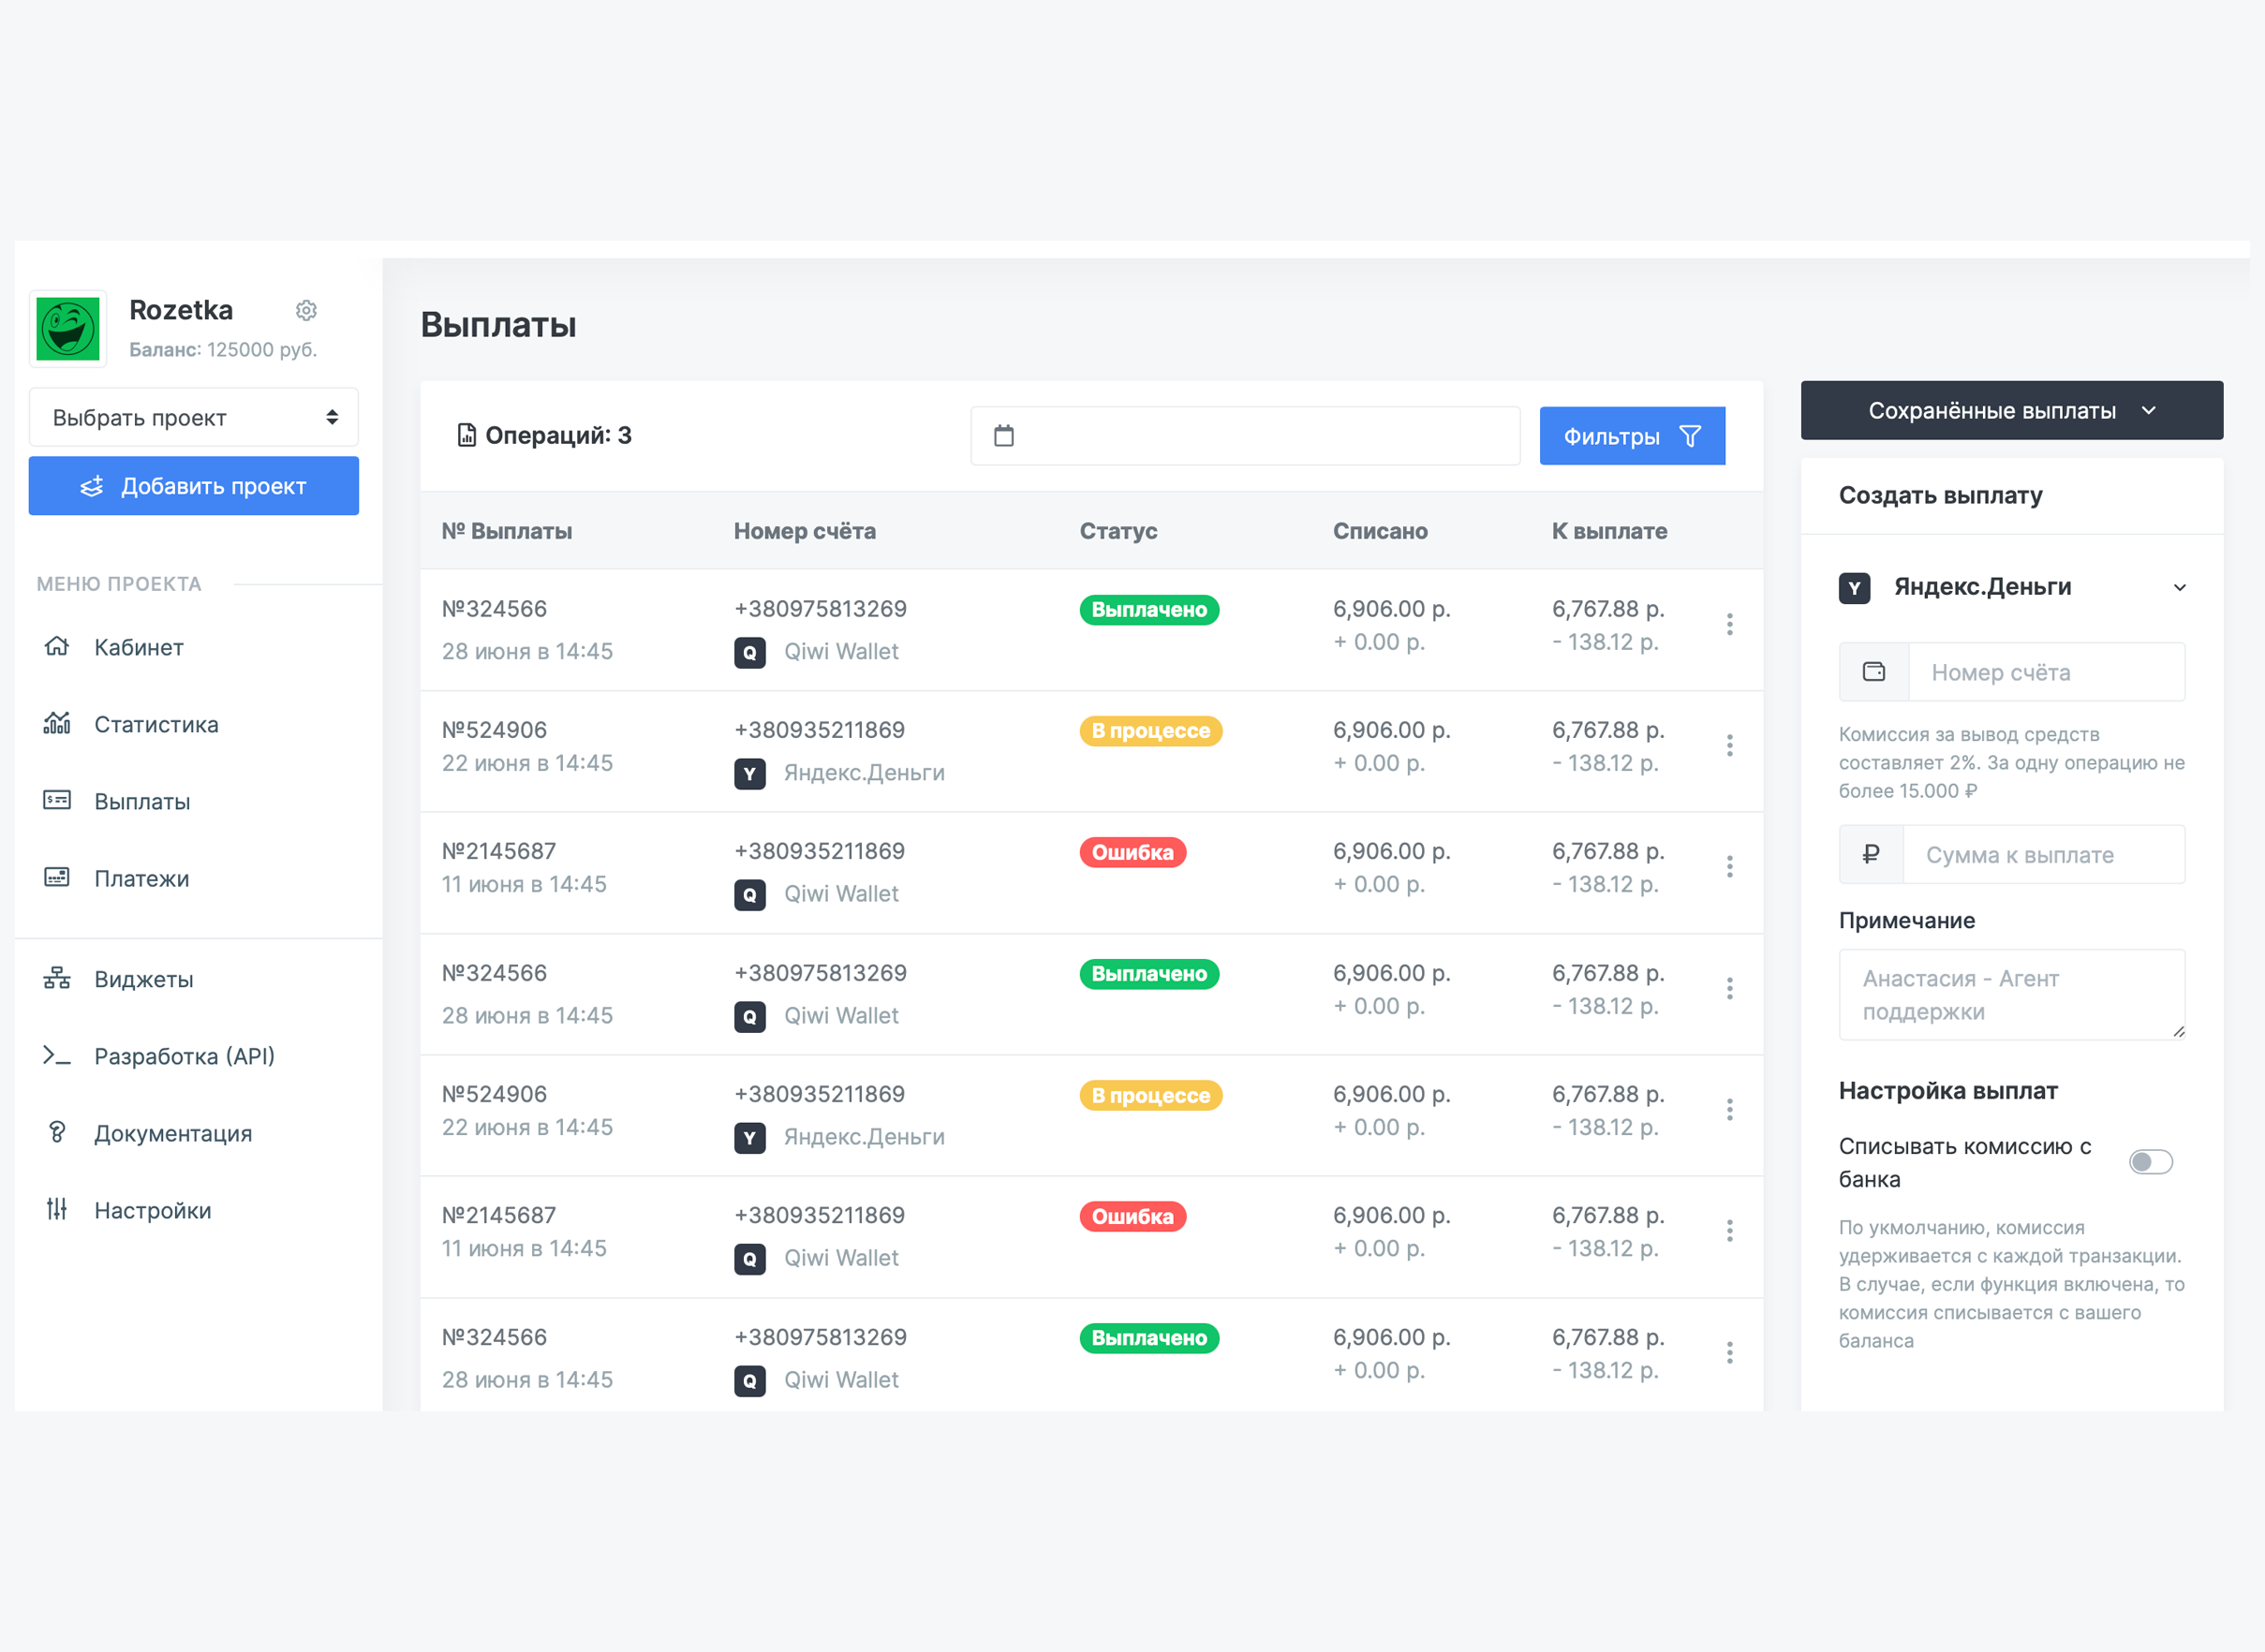Click the Настройки sliders icon
The image size is (2265, 1652).
tap(57, 1209)
